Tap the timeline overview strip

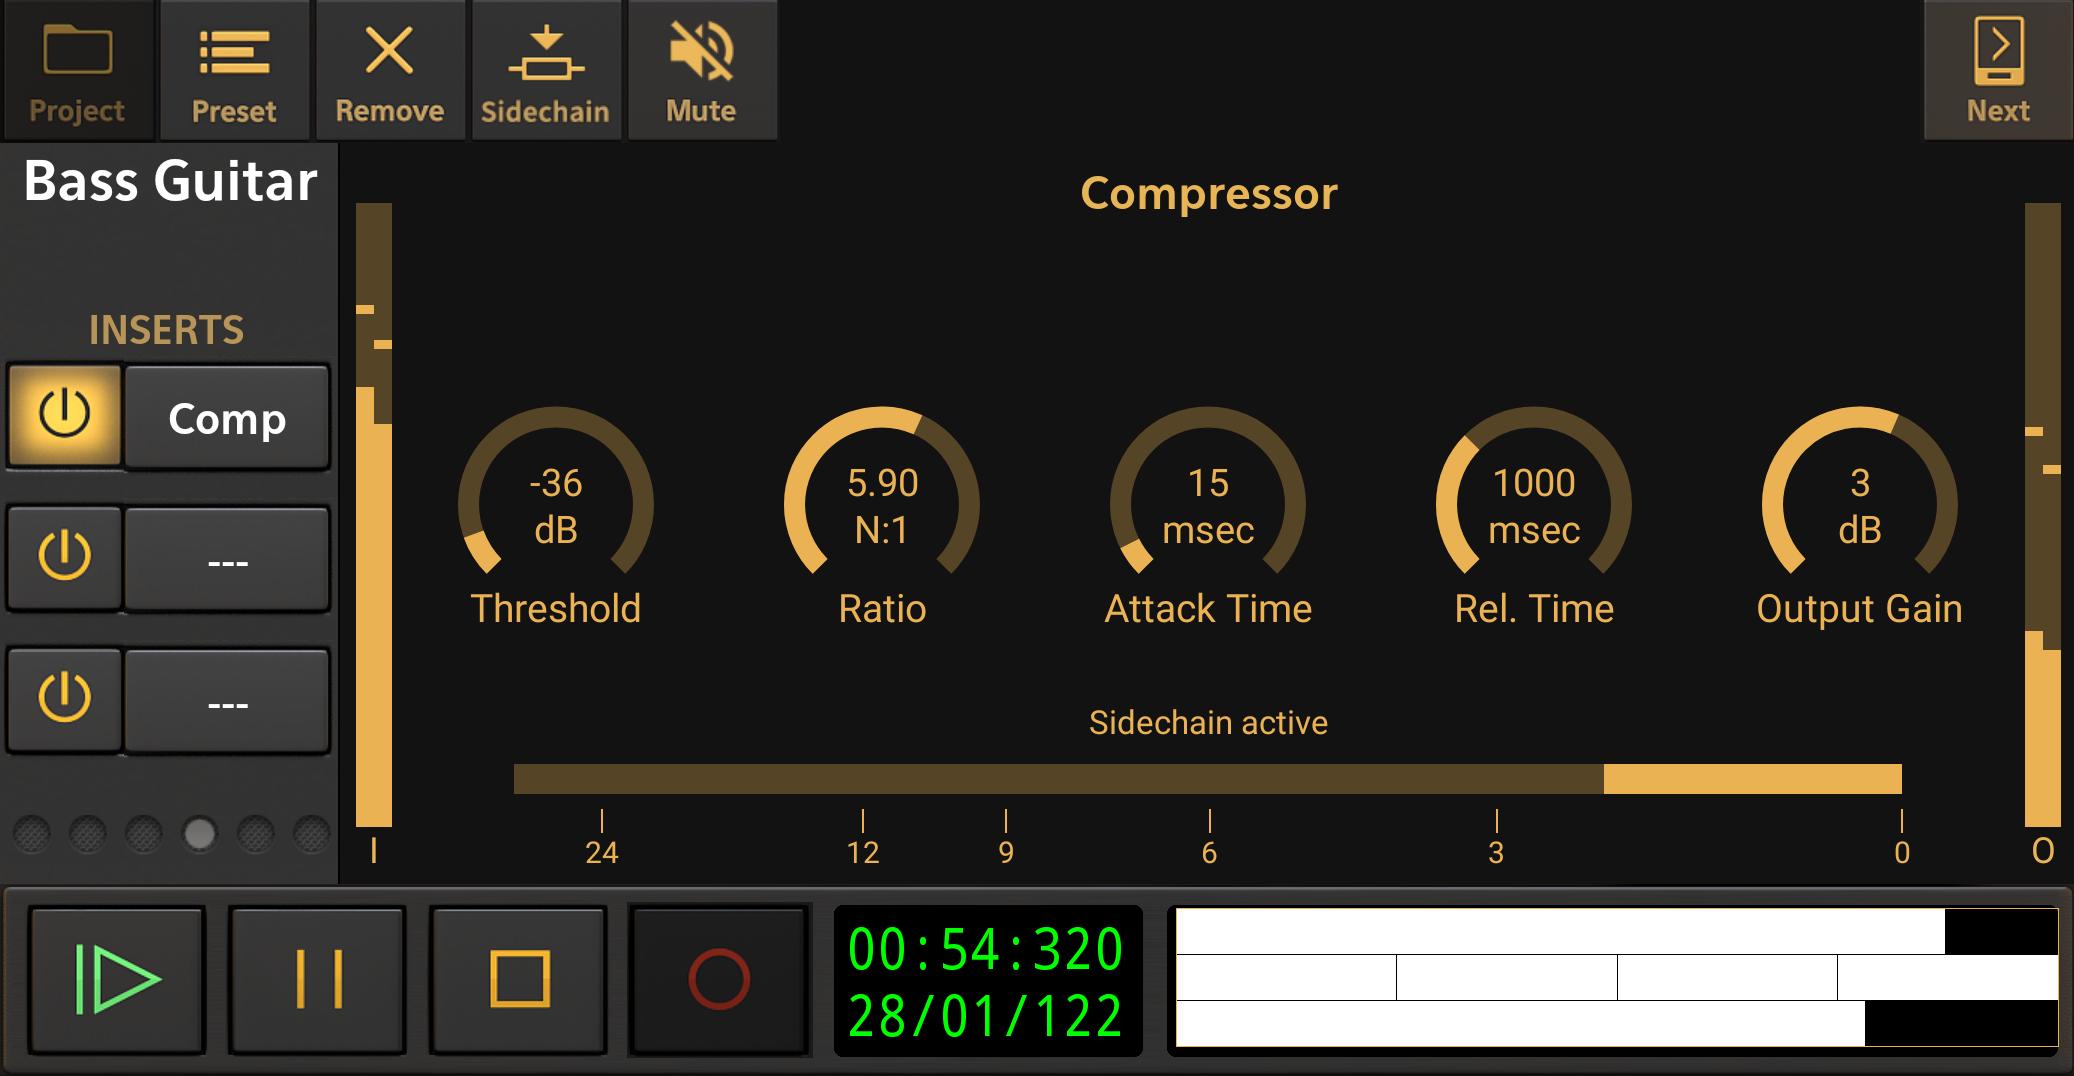click(x=1617, y=977)
